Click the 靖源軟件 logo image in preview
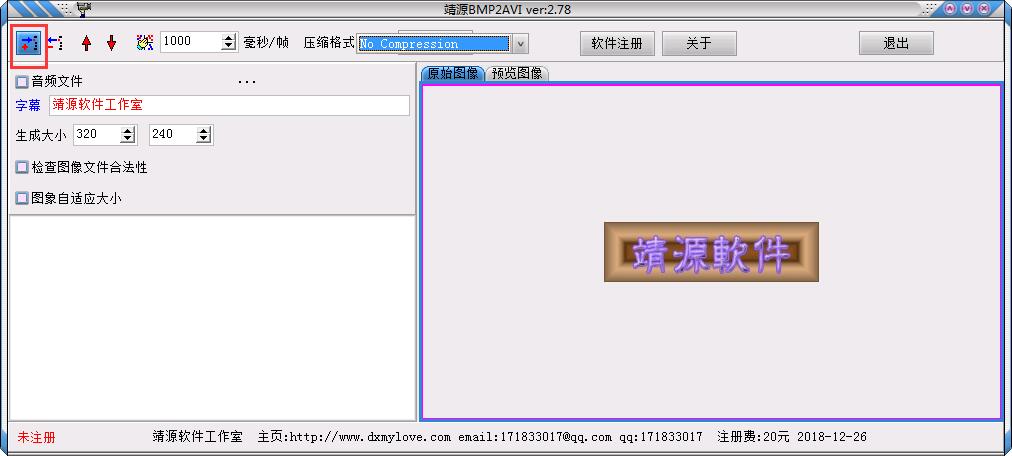The image size is (1012, 456). [x=711, y=252]
